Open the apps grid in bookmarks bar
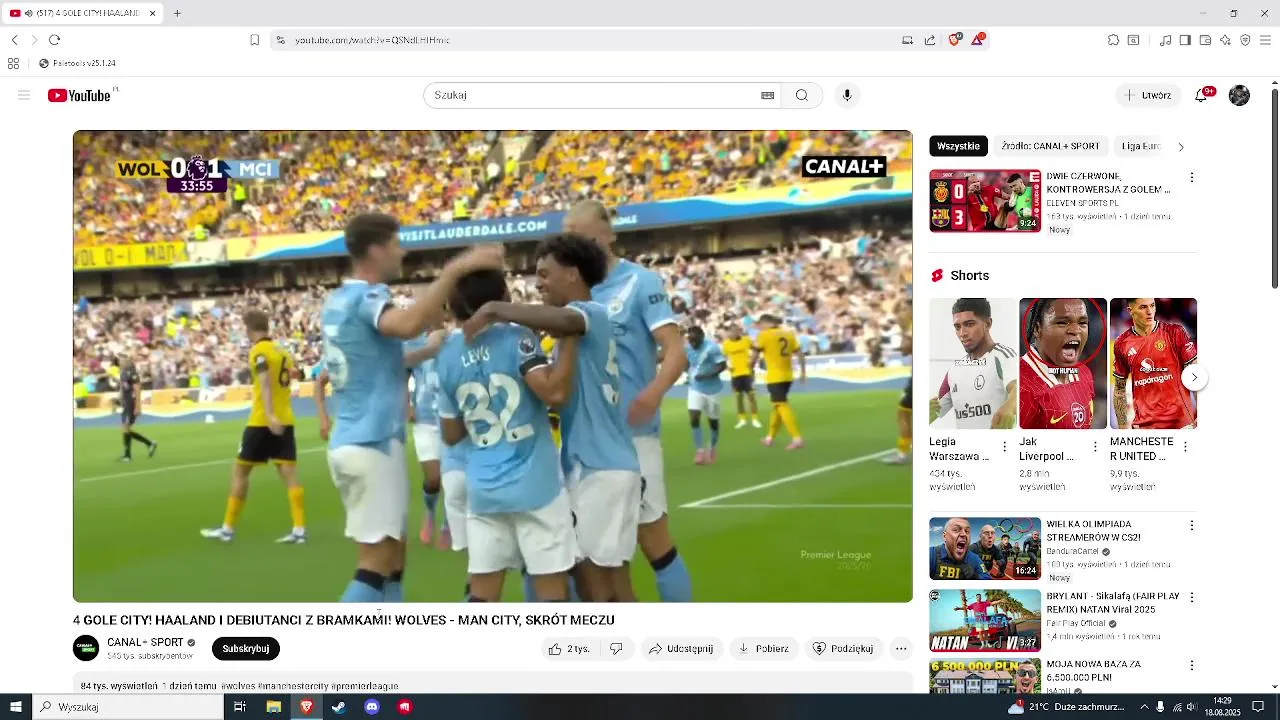This screenshot has width=1280, height=720. tap(13, 63)
